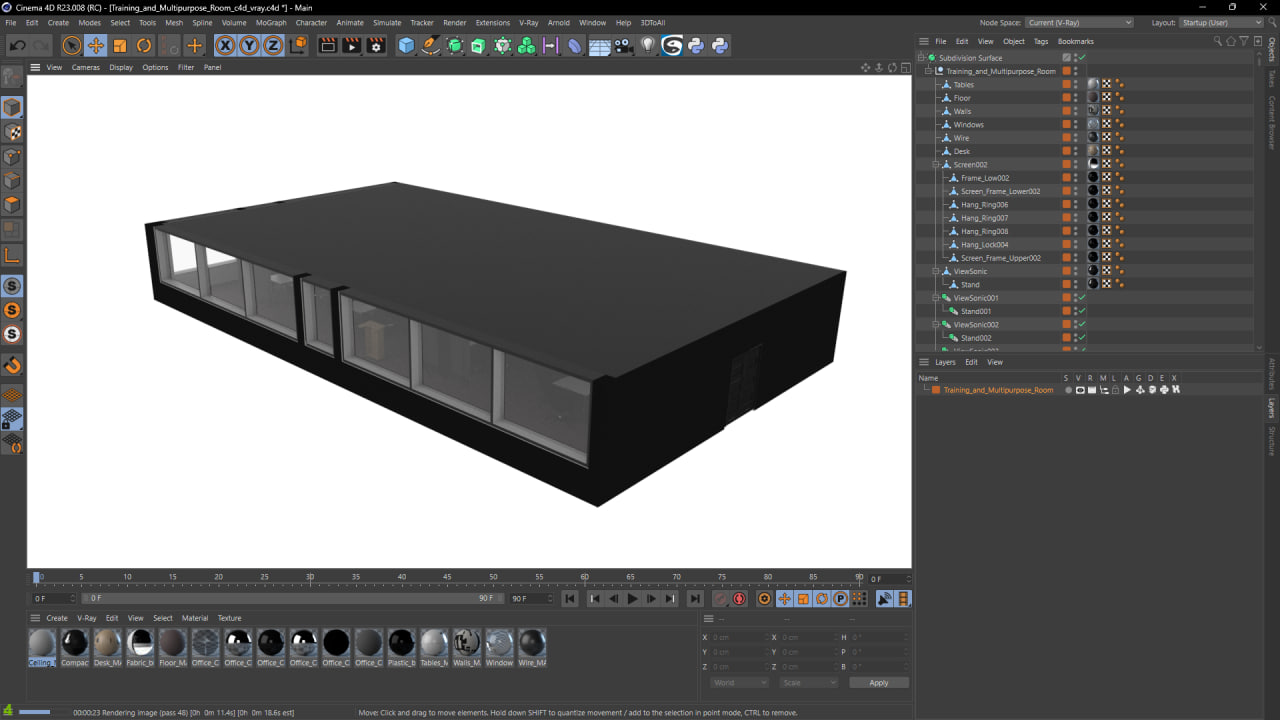
Task: Select the Floor_M material thumbnail
Action: pyautogui.click(x=173, y=648)
